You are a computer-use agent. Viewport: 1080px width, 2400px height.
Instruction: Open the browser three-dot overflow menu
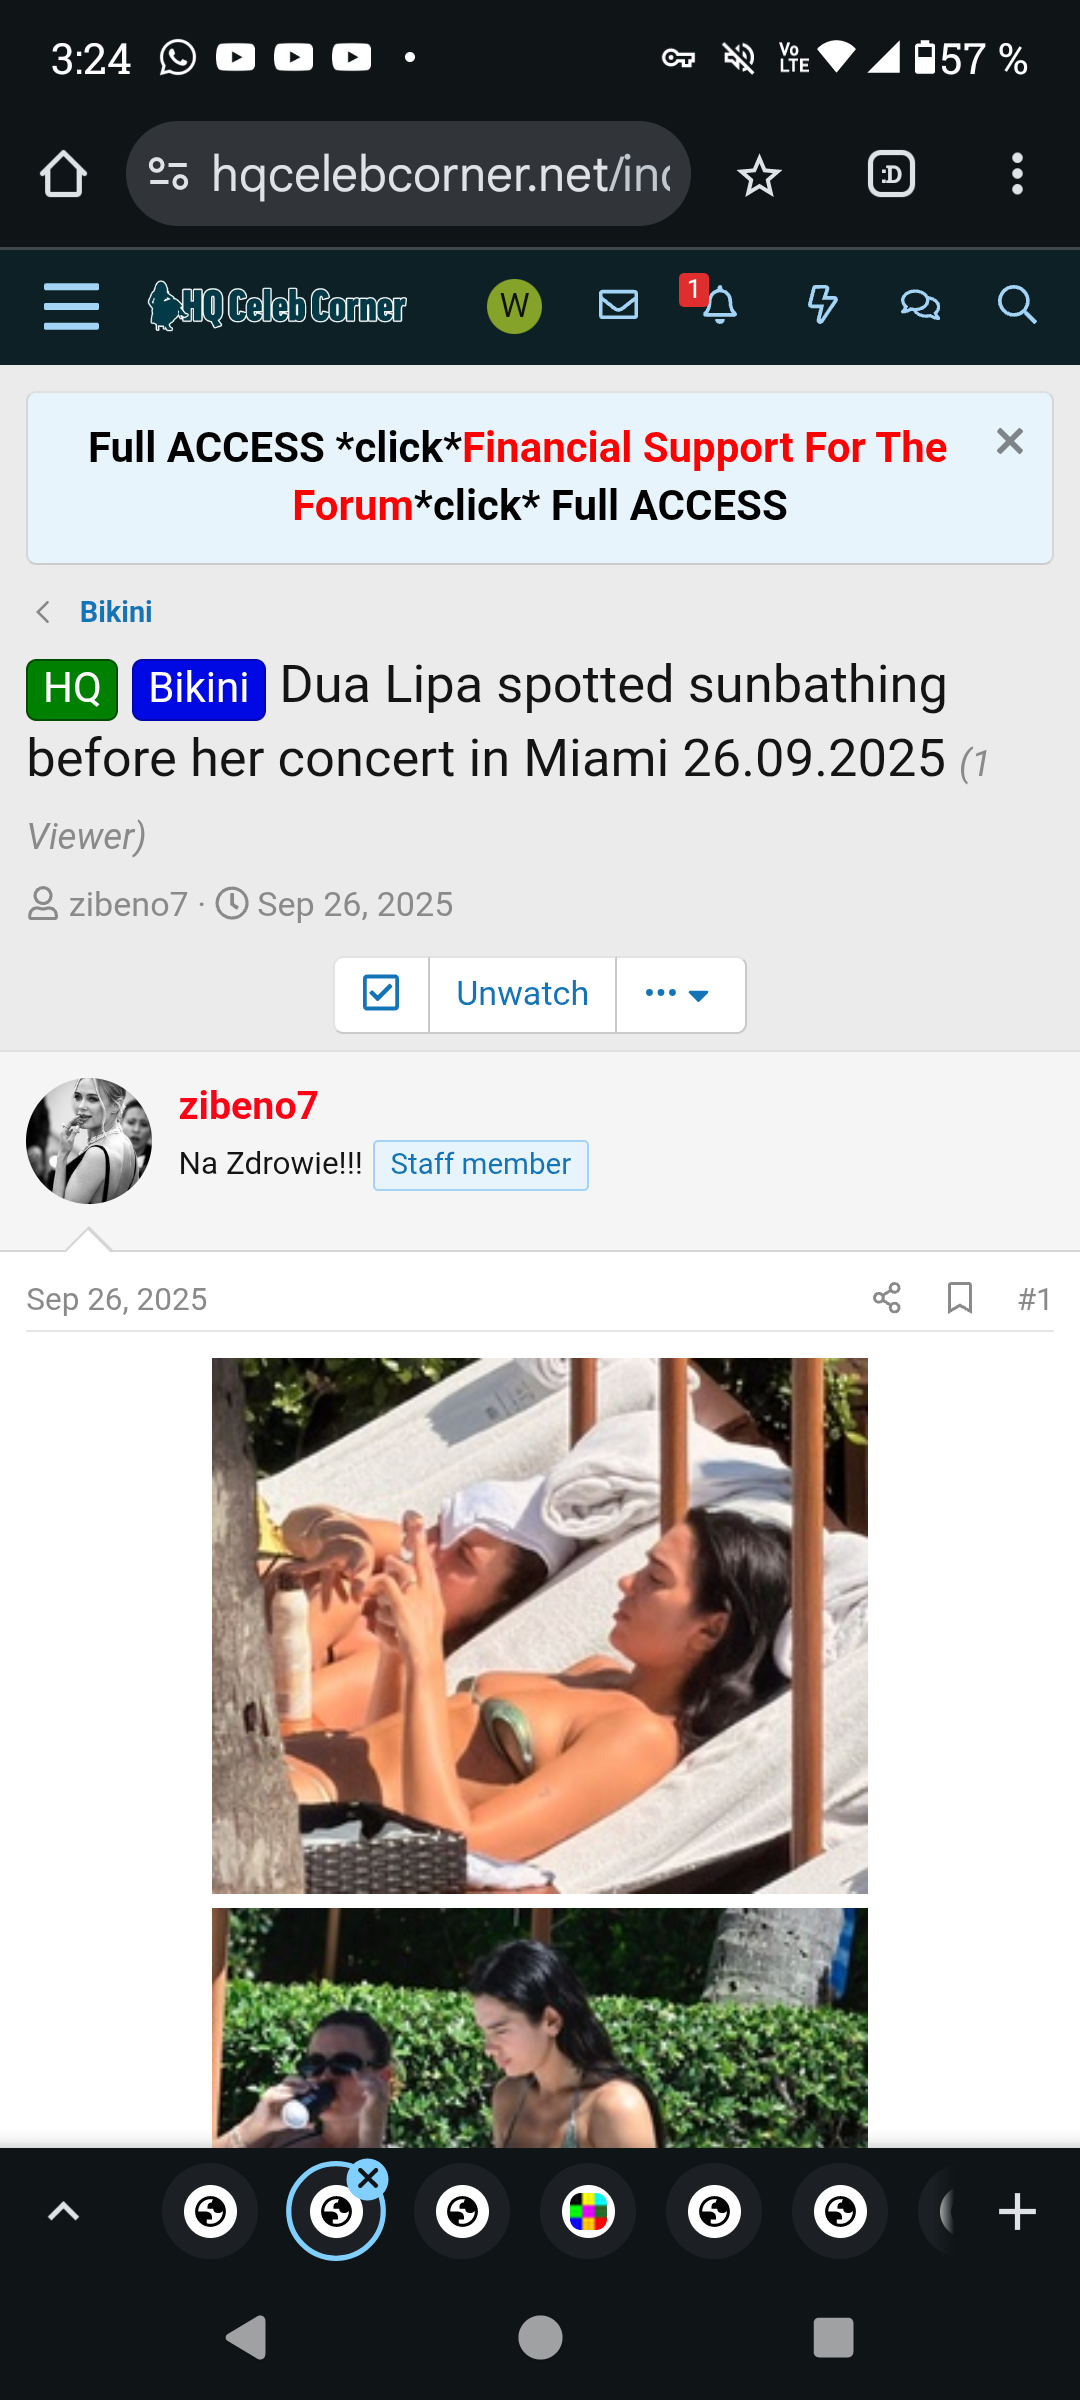click(1017, 175)
